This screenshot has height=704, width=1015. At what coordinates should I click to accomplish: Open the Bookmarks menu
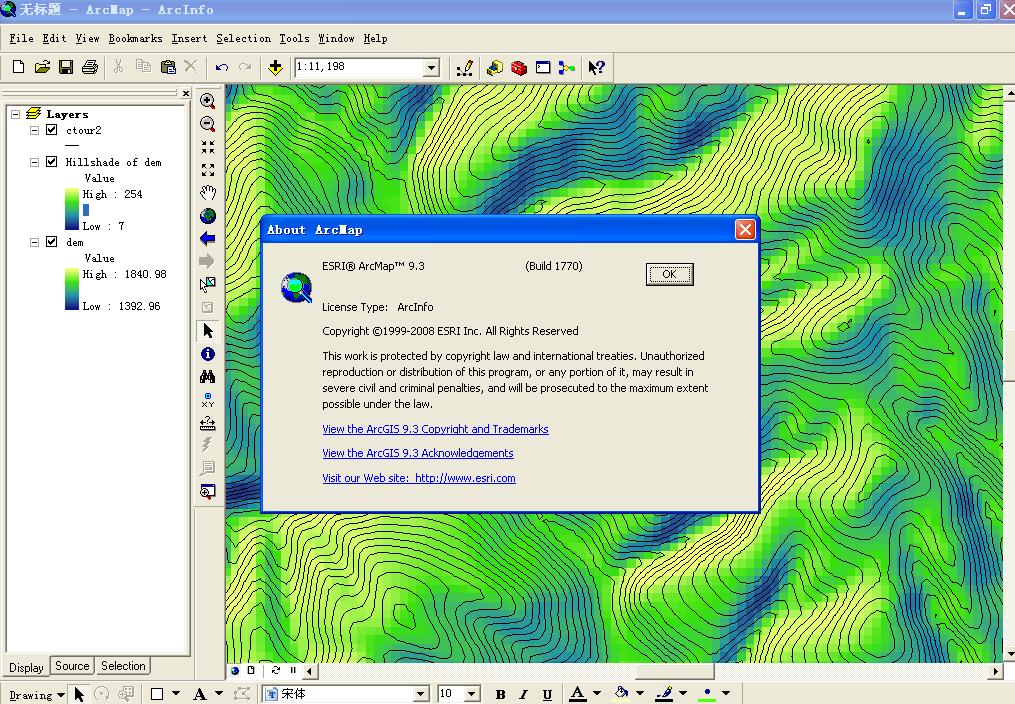135,38
